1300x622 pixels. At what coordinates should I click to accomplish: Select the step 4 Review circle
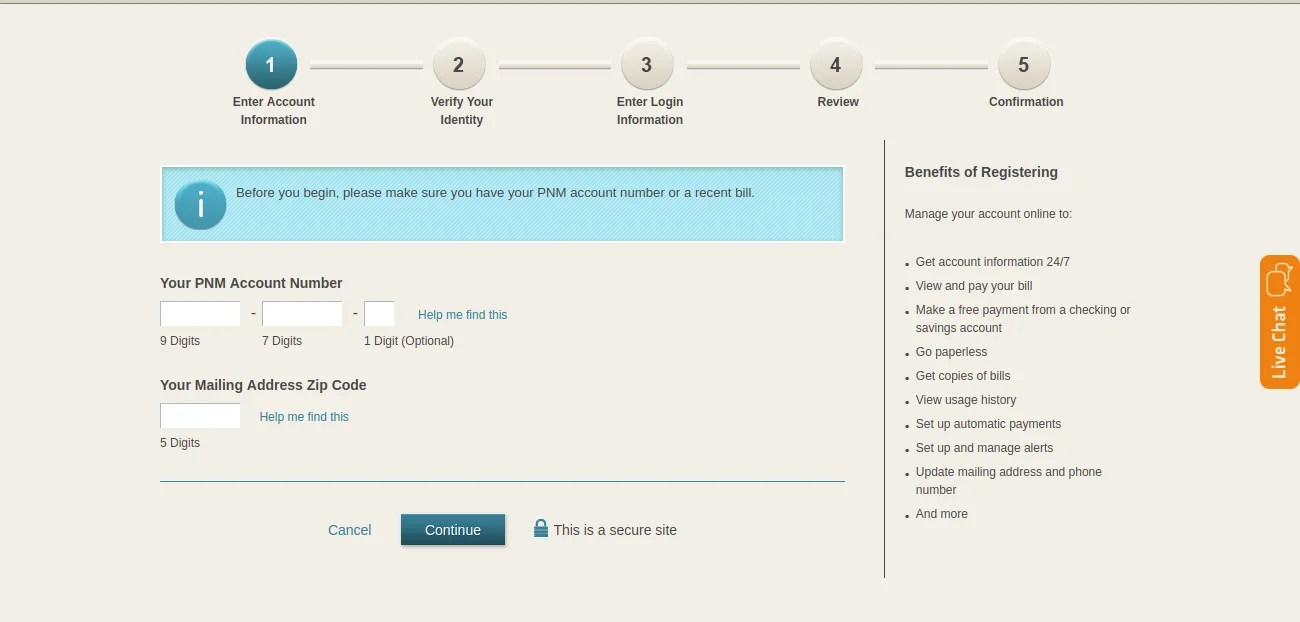click(835, 63)
